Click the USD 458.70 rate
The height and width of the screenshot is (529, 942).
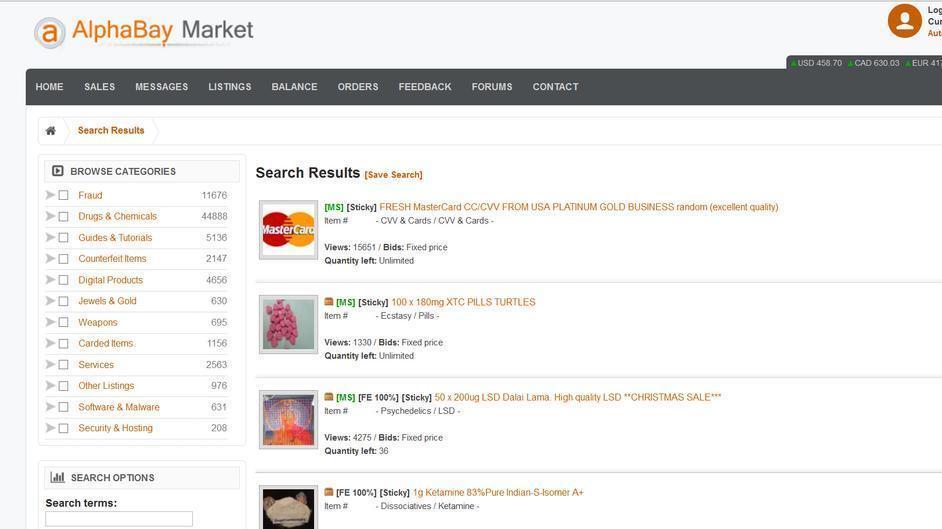(x=819, y=63)
